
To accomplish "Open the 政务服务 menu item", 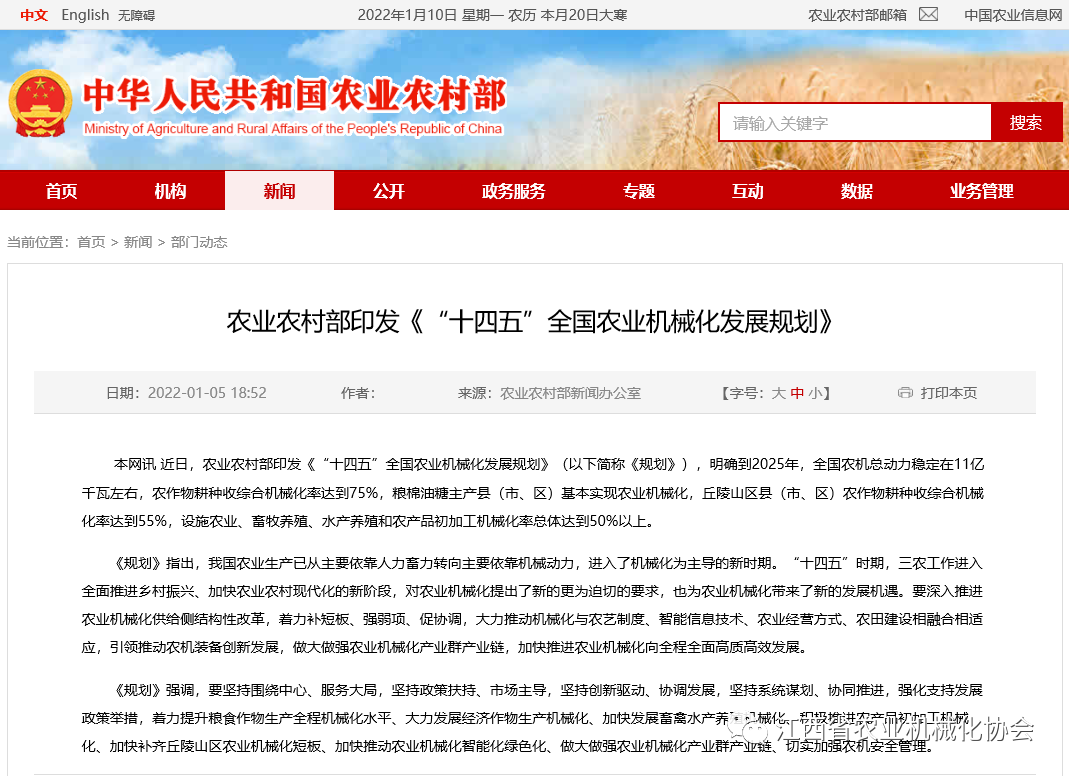I will pos(513,191).
